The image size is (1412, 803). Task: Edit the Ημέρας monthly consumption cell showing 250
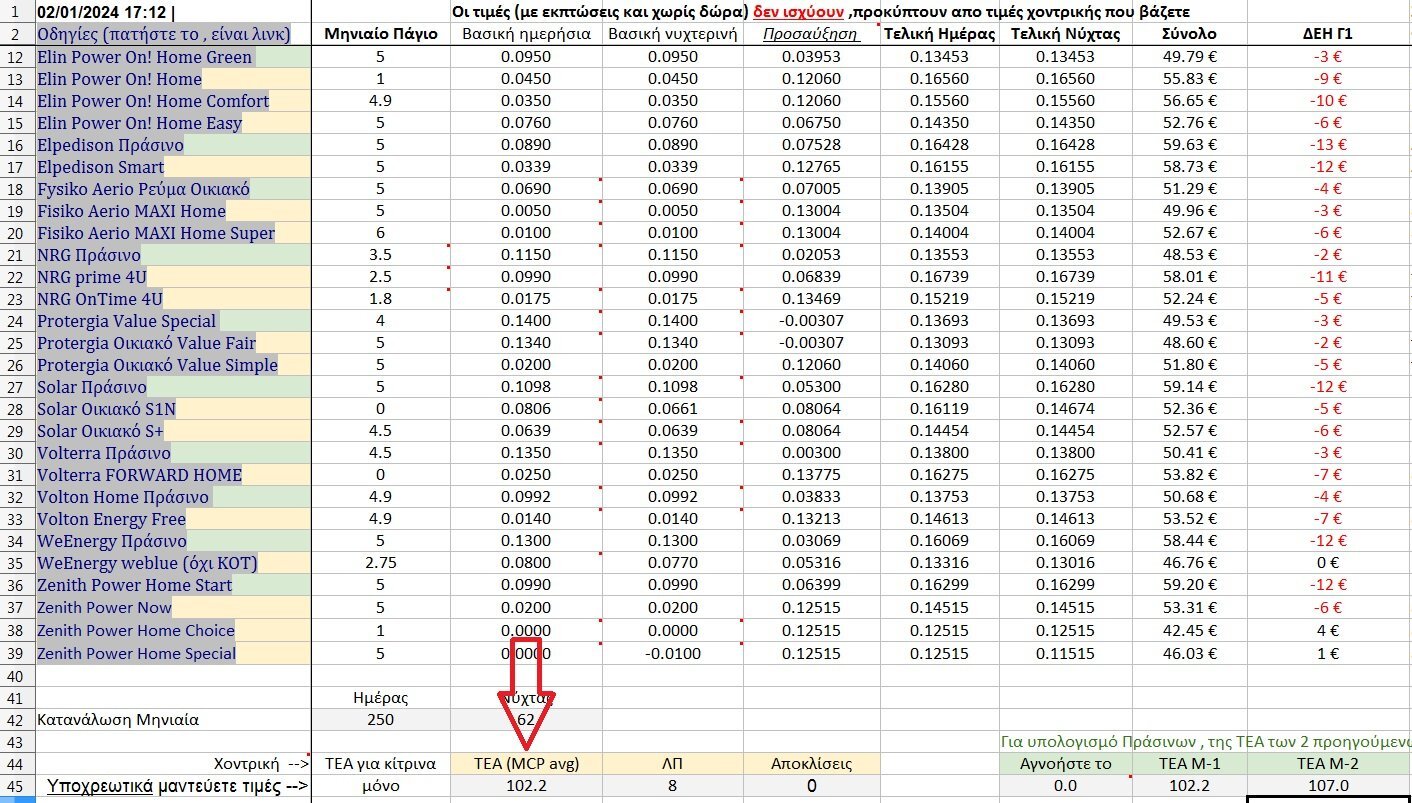[x=381, y=719]
